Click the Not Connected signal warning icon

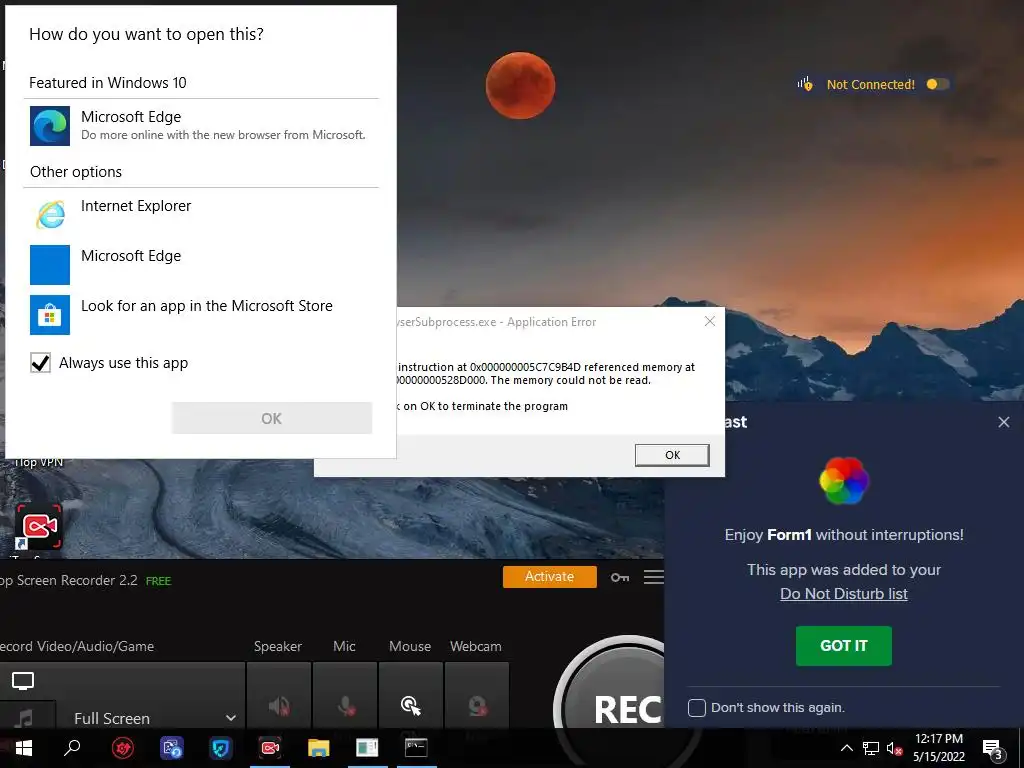tap(805, 84)
